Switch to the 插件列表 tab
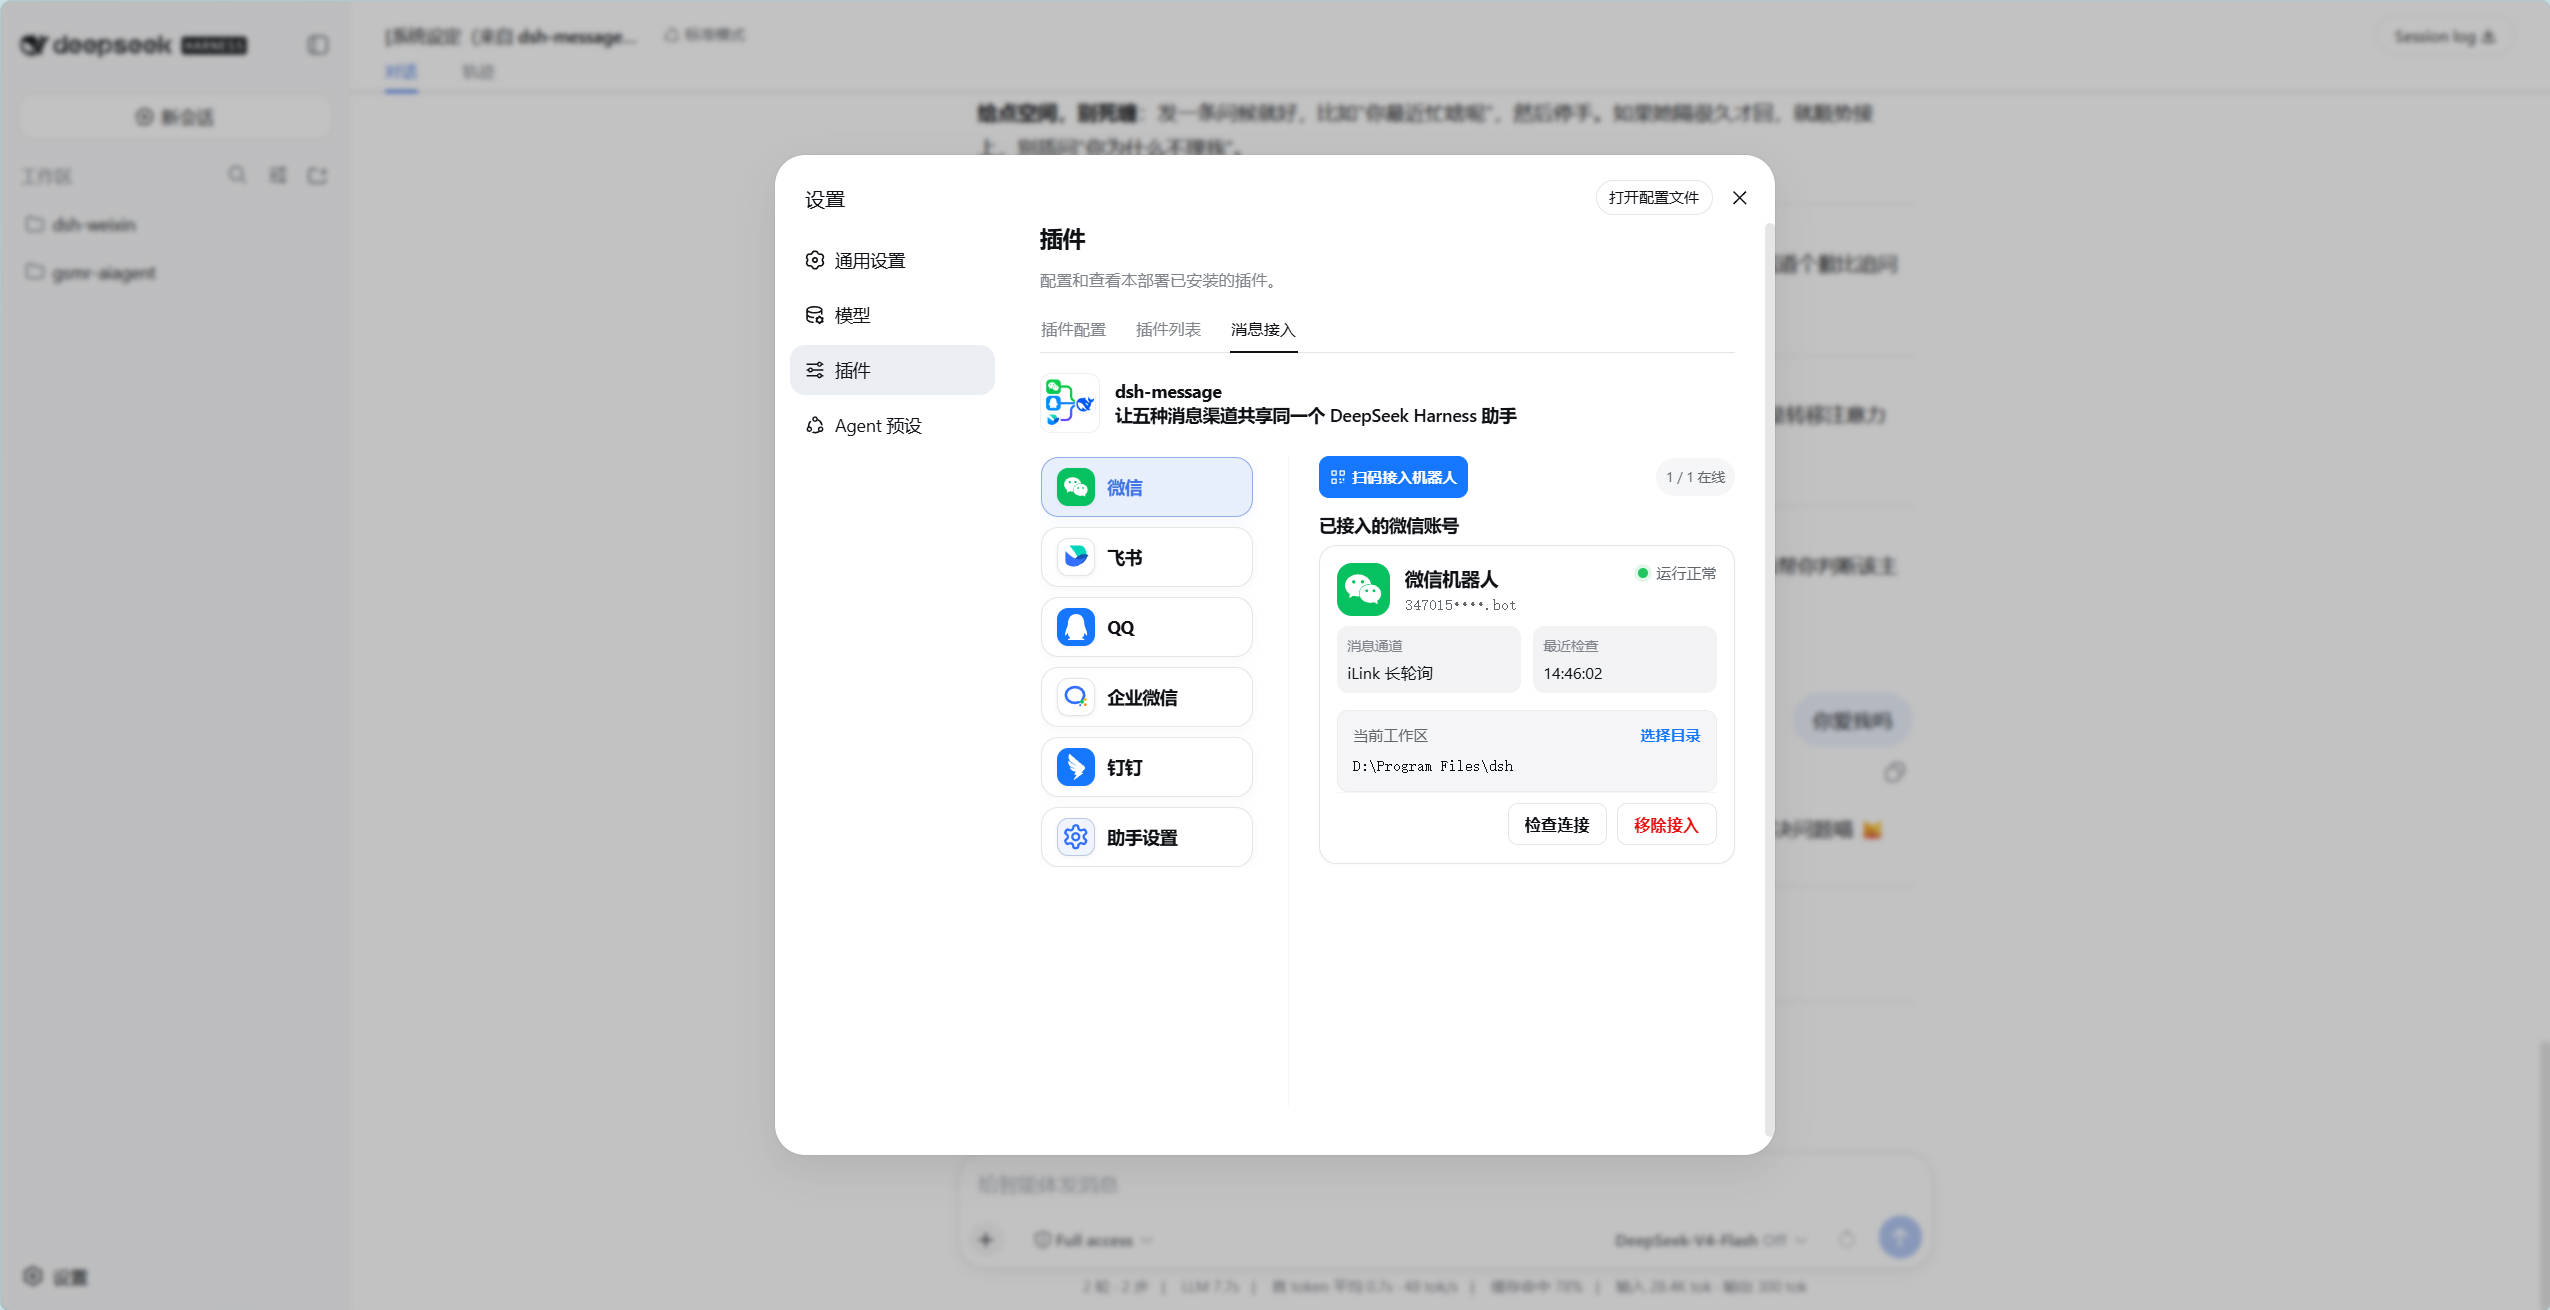Viewport: 2550px width, 1310px height. coord(1168,329)
